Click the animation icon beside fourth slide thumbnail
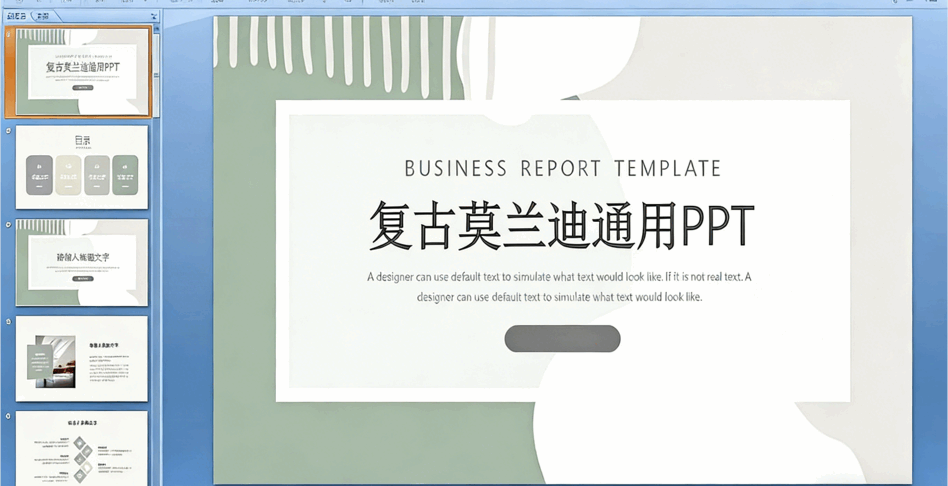The image size is (948, 486). (9, 322)
